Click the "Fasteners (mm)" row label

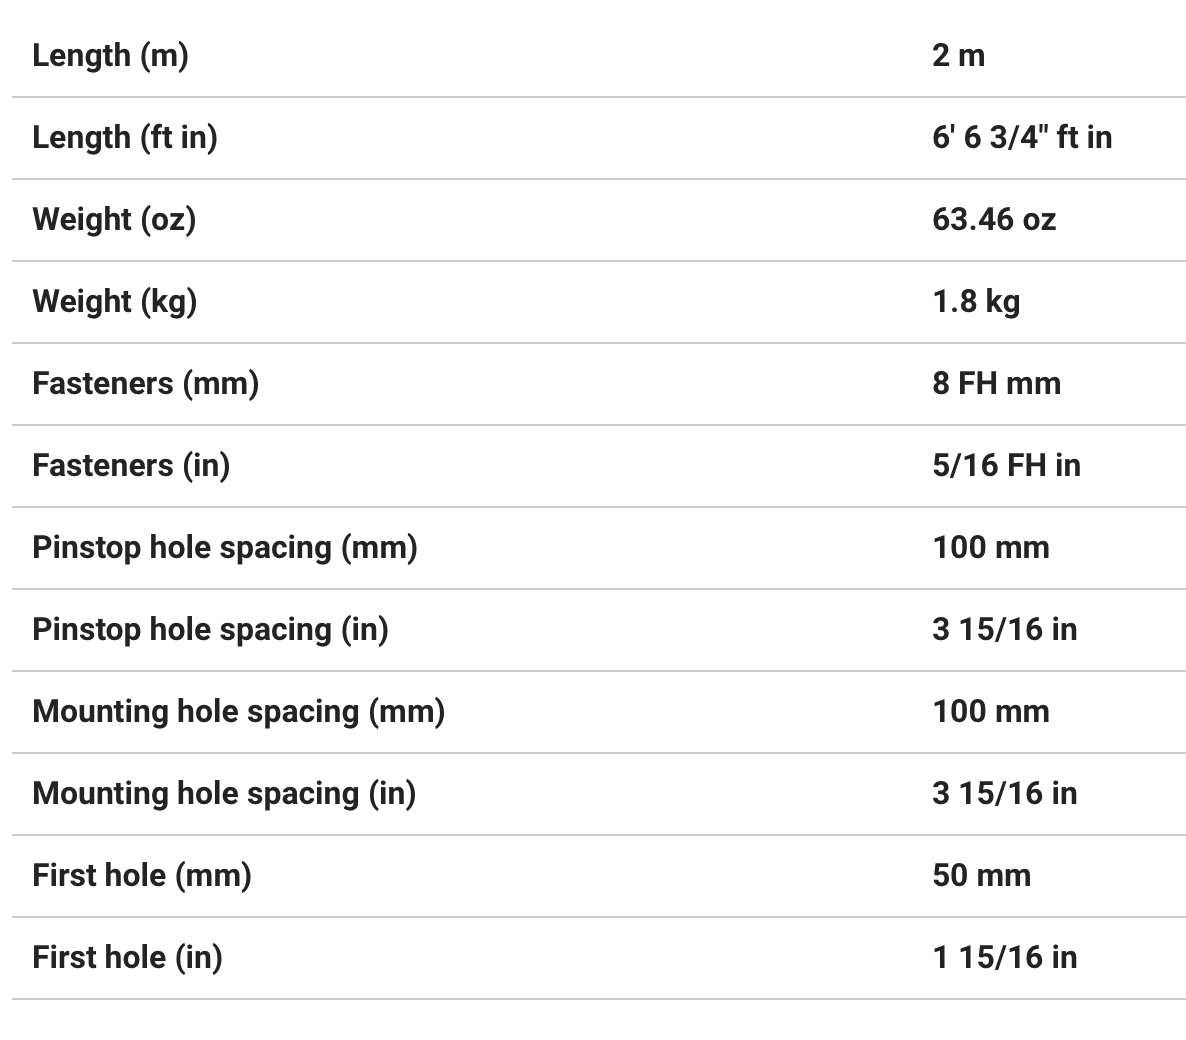click(x=145, y=383)
